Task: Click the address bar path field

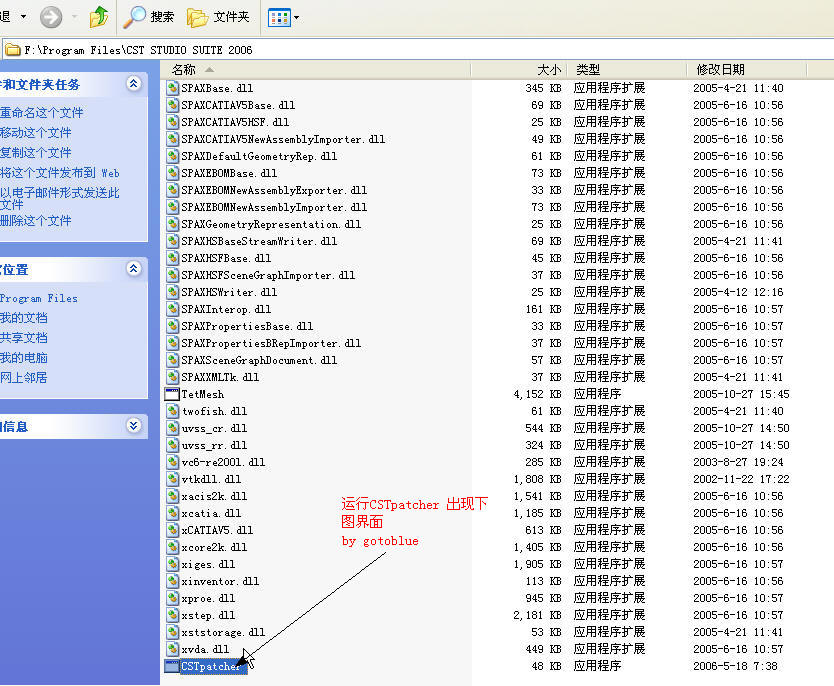Action: (x=417, y=50)
